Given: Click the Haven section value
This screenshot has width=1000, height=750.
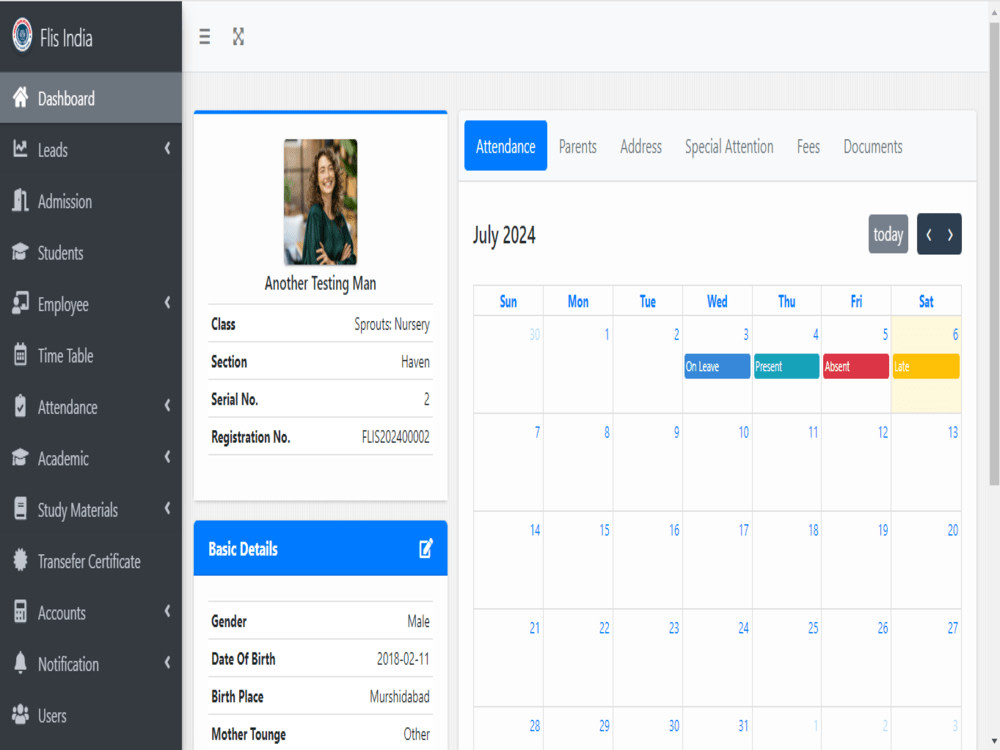Looking at the screenshot, I should pos(415,362).
